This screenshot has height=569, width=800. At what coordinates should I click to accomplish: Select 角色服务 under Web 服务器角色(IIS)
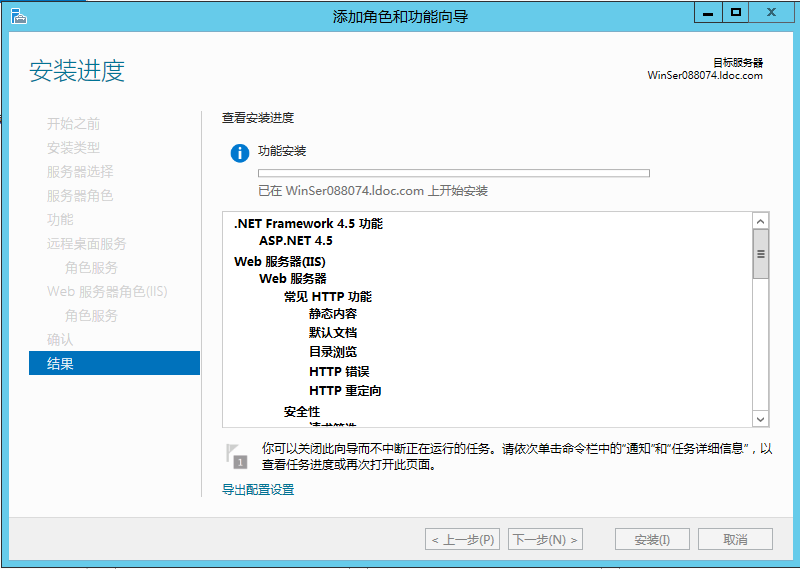91,315
